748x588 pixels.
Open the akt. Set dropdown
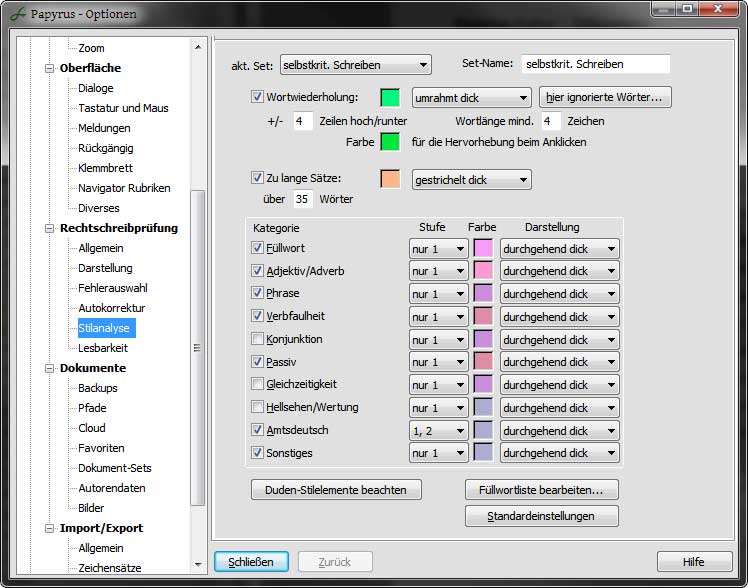[356, 65]
